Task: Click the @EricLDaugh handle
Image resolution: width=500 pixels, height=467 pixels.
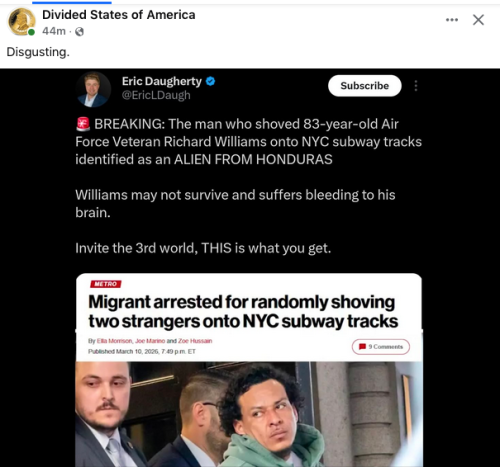Action: click(x=156, y=95)
